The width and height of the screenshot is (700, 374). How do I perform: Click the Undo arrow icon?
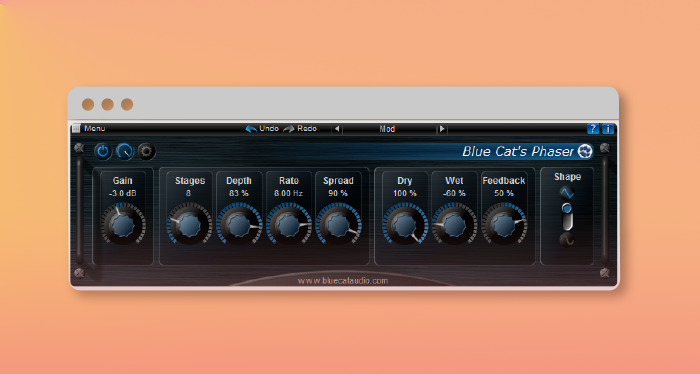pos(251,129)
